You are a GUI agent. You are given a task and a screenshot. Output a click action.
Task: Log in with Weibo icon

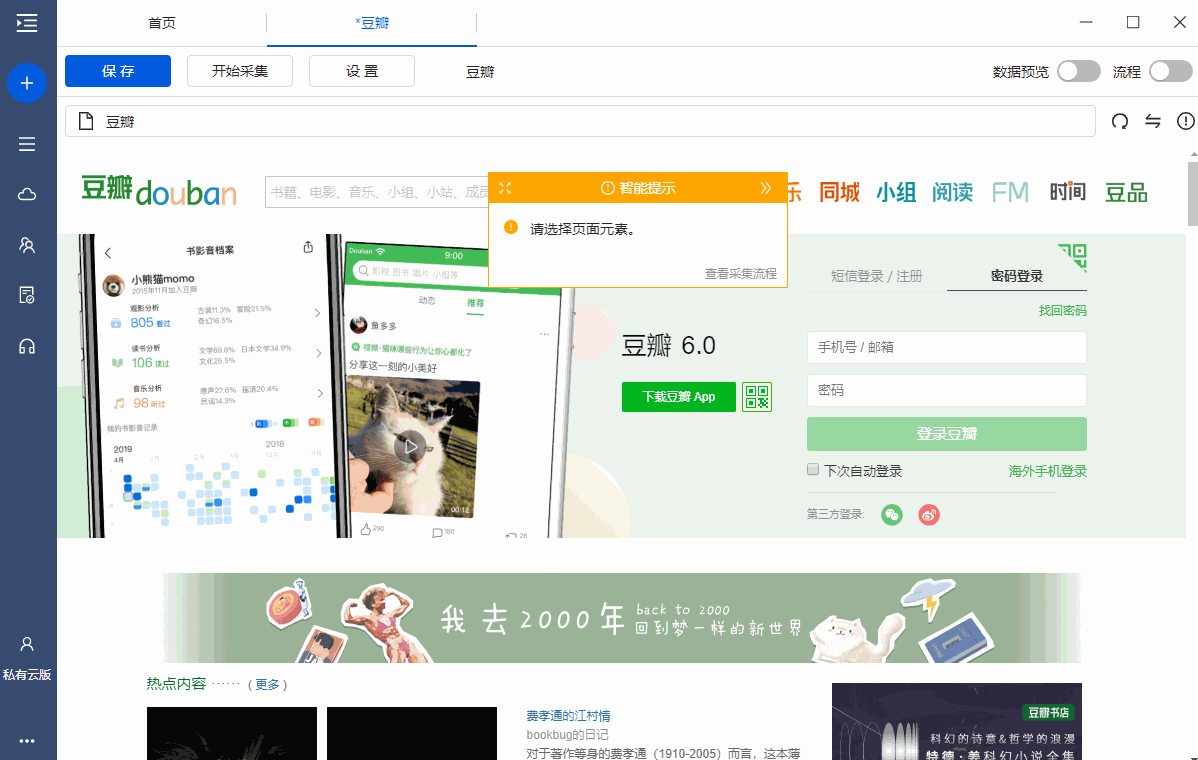pyautogui.click(x=929, y=515)
